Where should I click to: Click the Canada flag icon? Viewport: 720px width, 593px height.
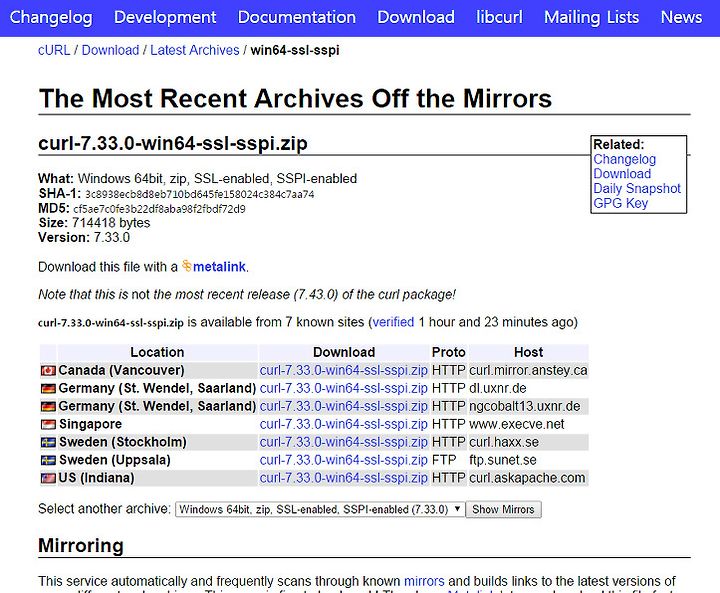coord(48,371)
